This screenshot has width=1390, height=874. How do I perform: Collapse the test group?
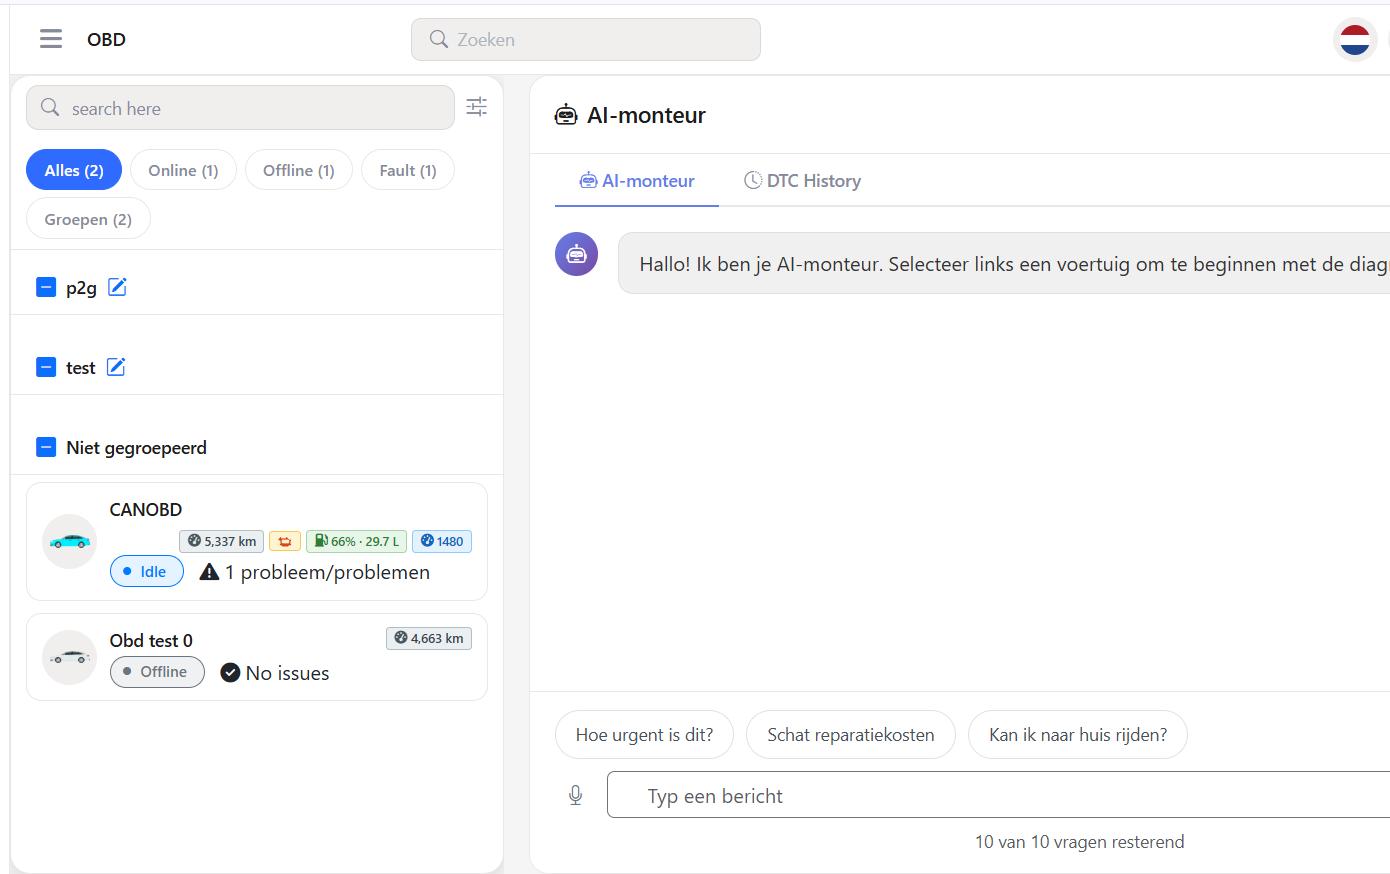[x=46, y=367]
